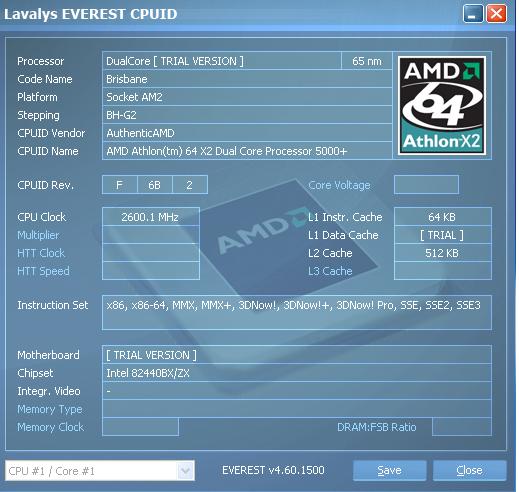
Task: Click the Save button
Action: 389,470
